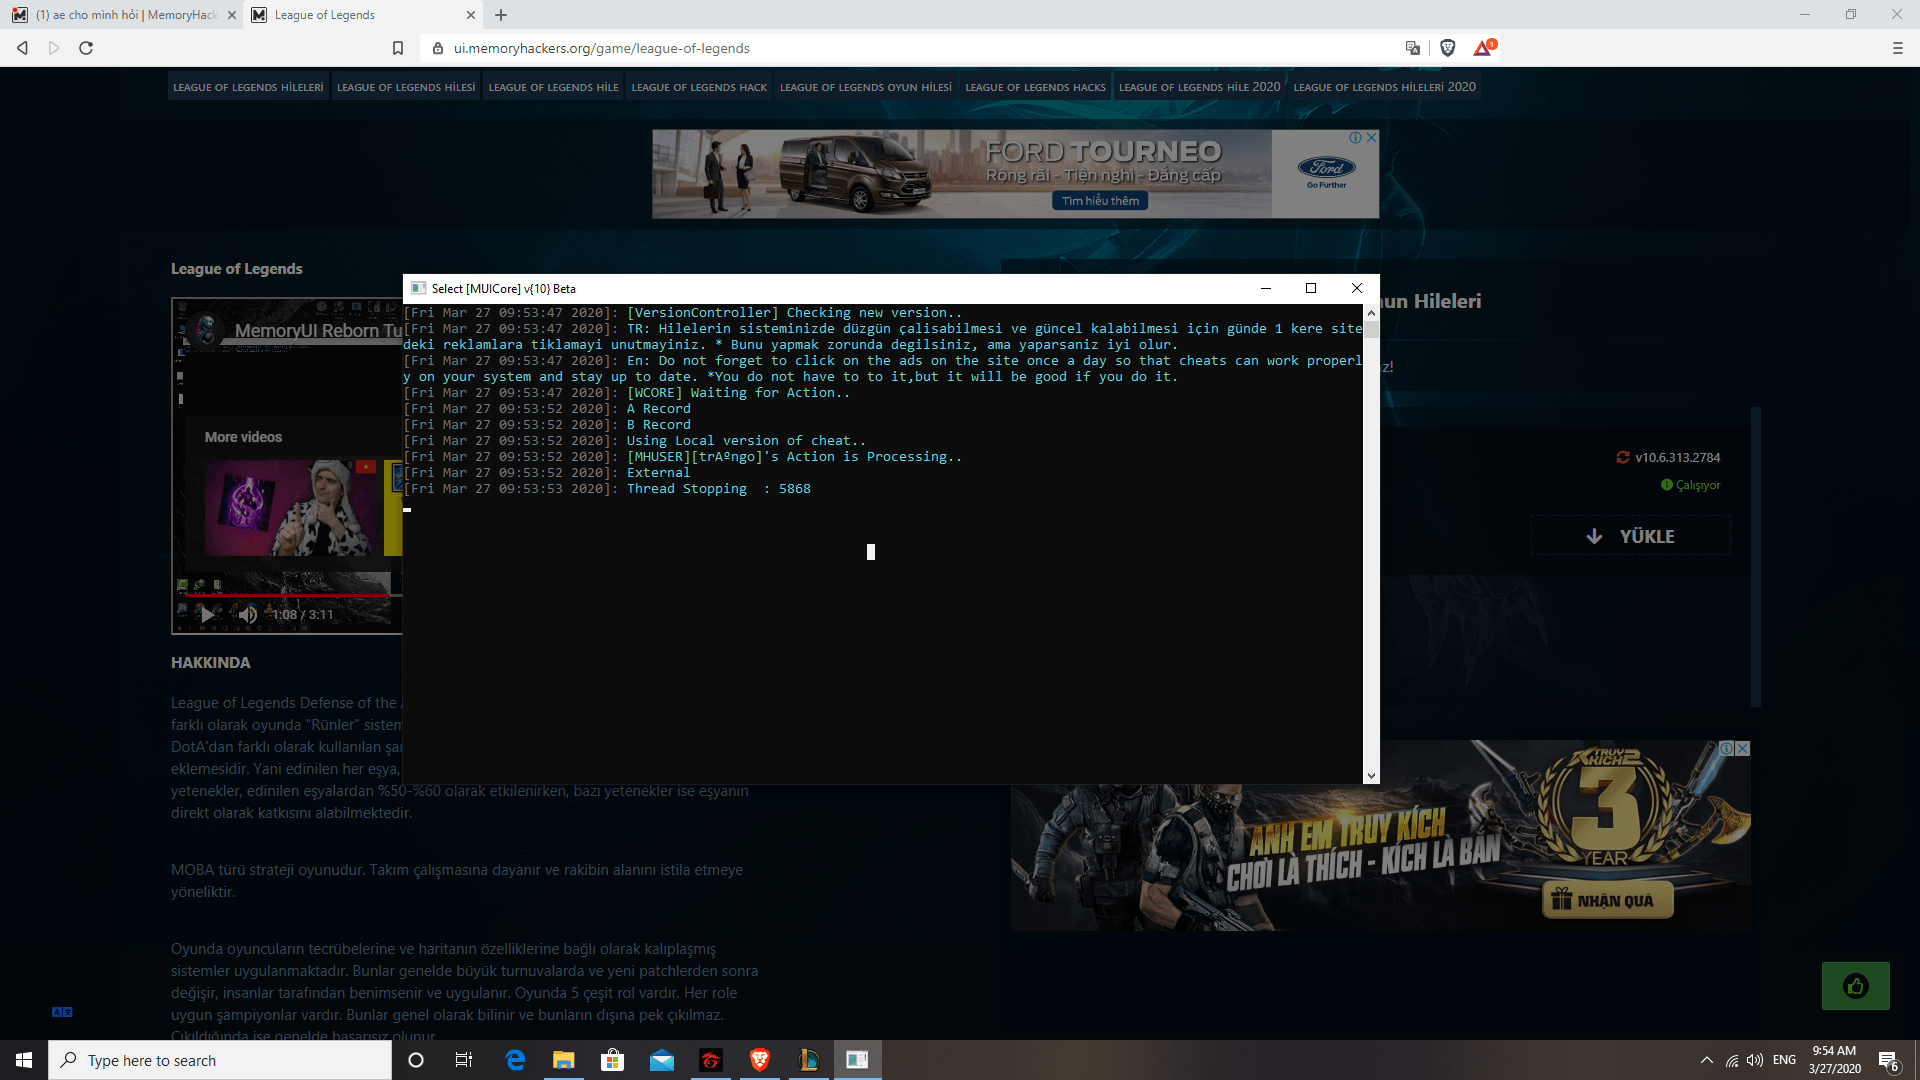Open LEAGUE OF LEGENDS HACKS tag link
Viewport: 1920px width, 1080px height.
pos(1035,87)
